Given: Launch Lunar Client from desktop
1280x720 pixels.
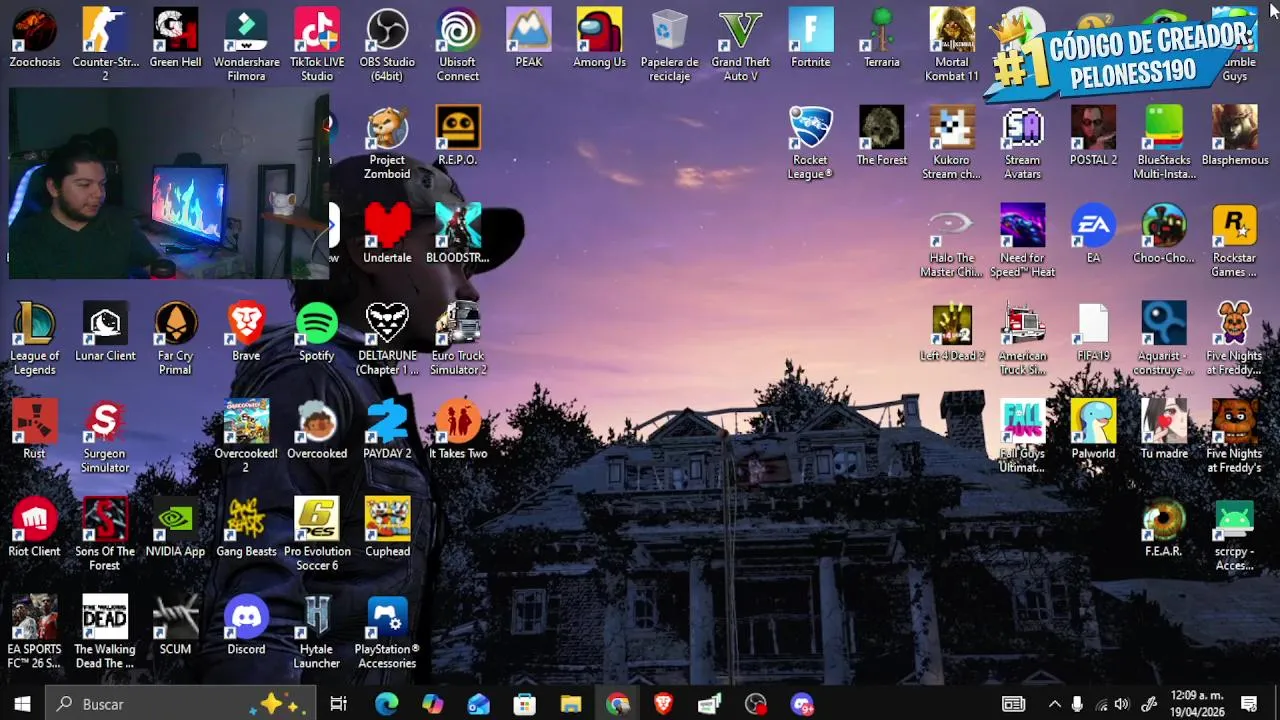Looking at the screenshot, I should click(x=105, y=334).
